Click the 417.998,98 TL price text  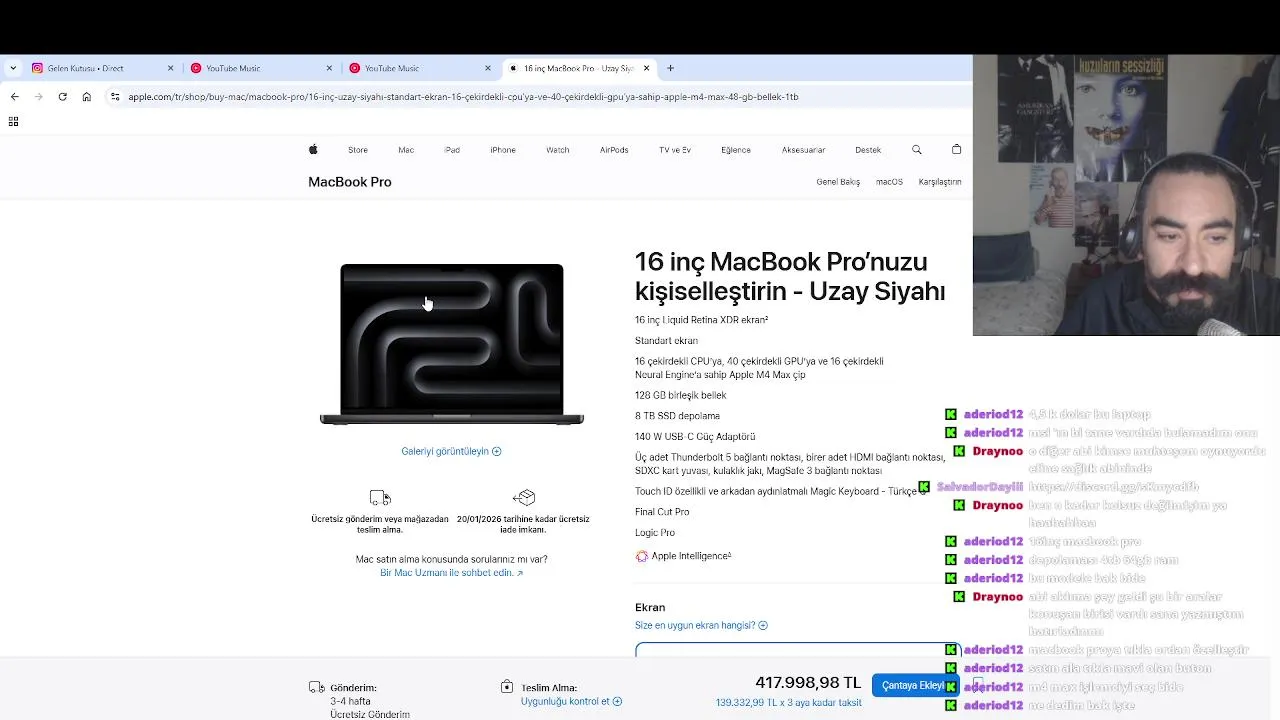[808, 682]
